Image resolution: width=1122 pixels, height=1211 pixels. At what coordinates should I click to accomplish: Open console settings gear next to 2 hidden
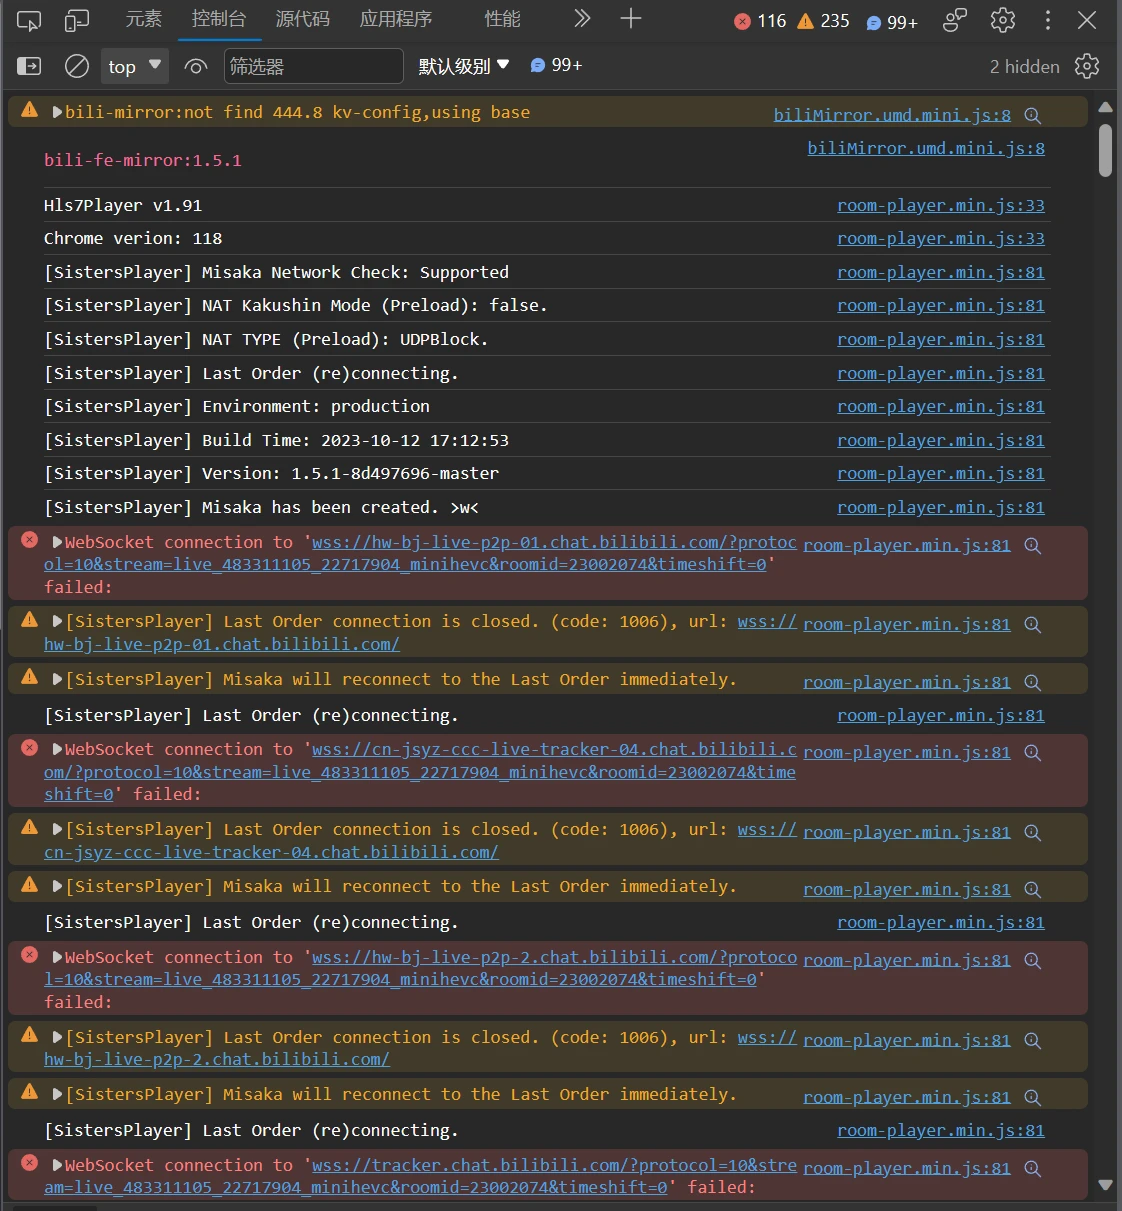pos(1087,66)
